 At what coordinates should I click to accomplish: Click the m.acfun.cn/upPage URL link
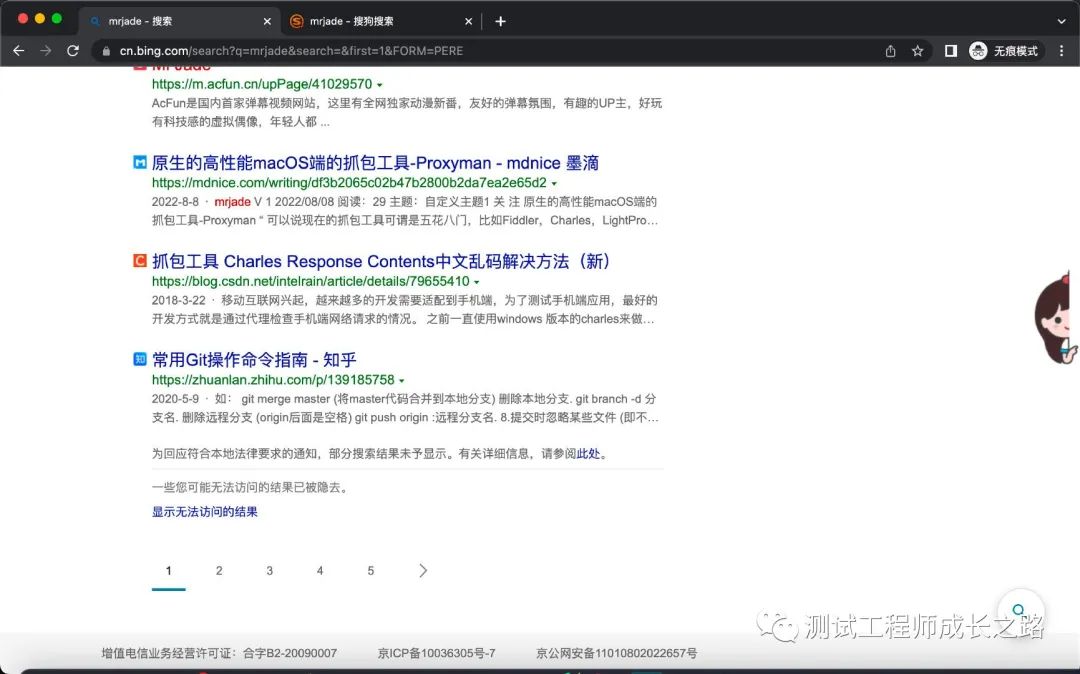262,84
